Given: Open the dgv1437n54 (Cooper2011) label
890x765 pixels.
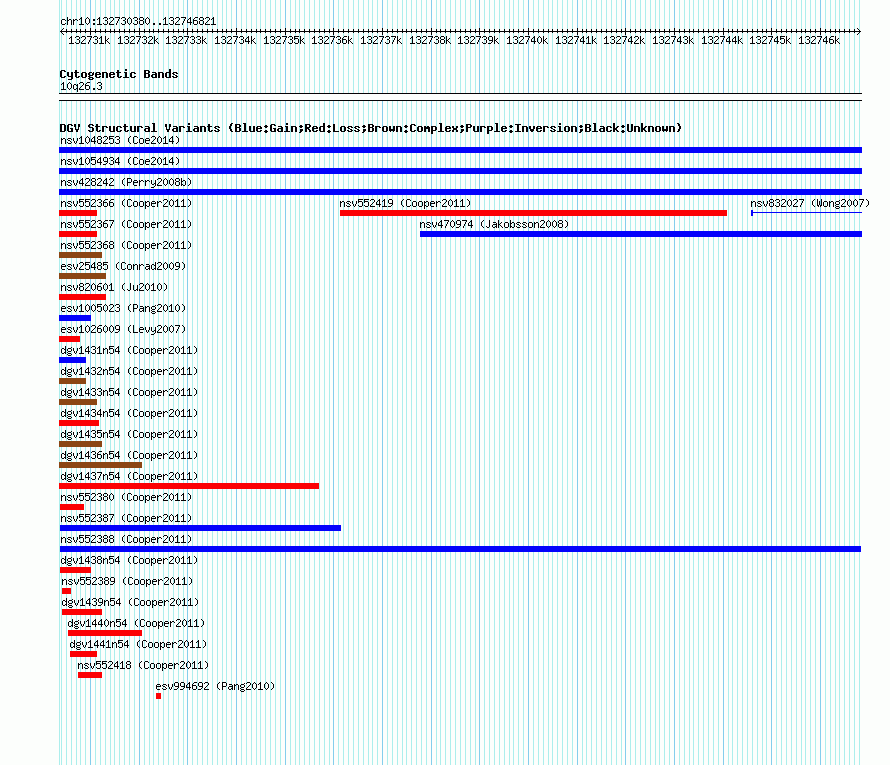Looking at the screenshot, I should click(x=129, y=476).
